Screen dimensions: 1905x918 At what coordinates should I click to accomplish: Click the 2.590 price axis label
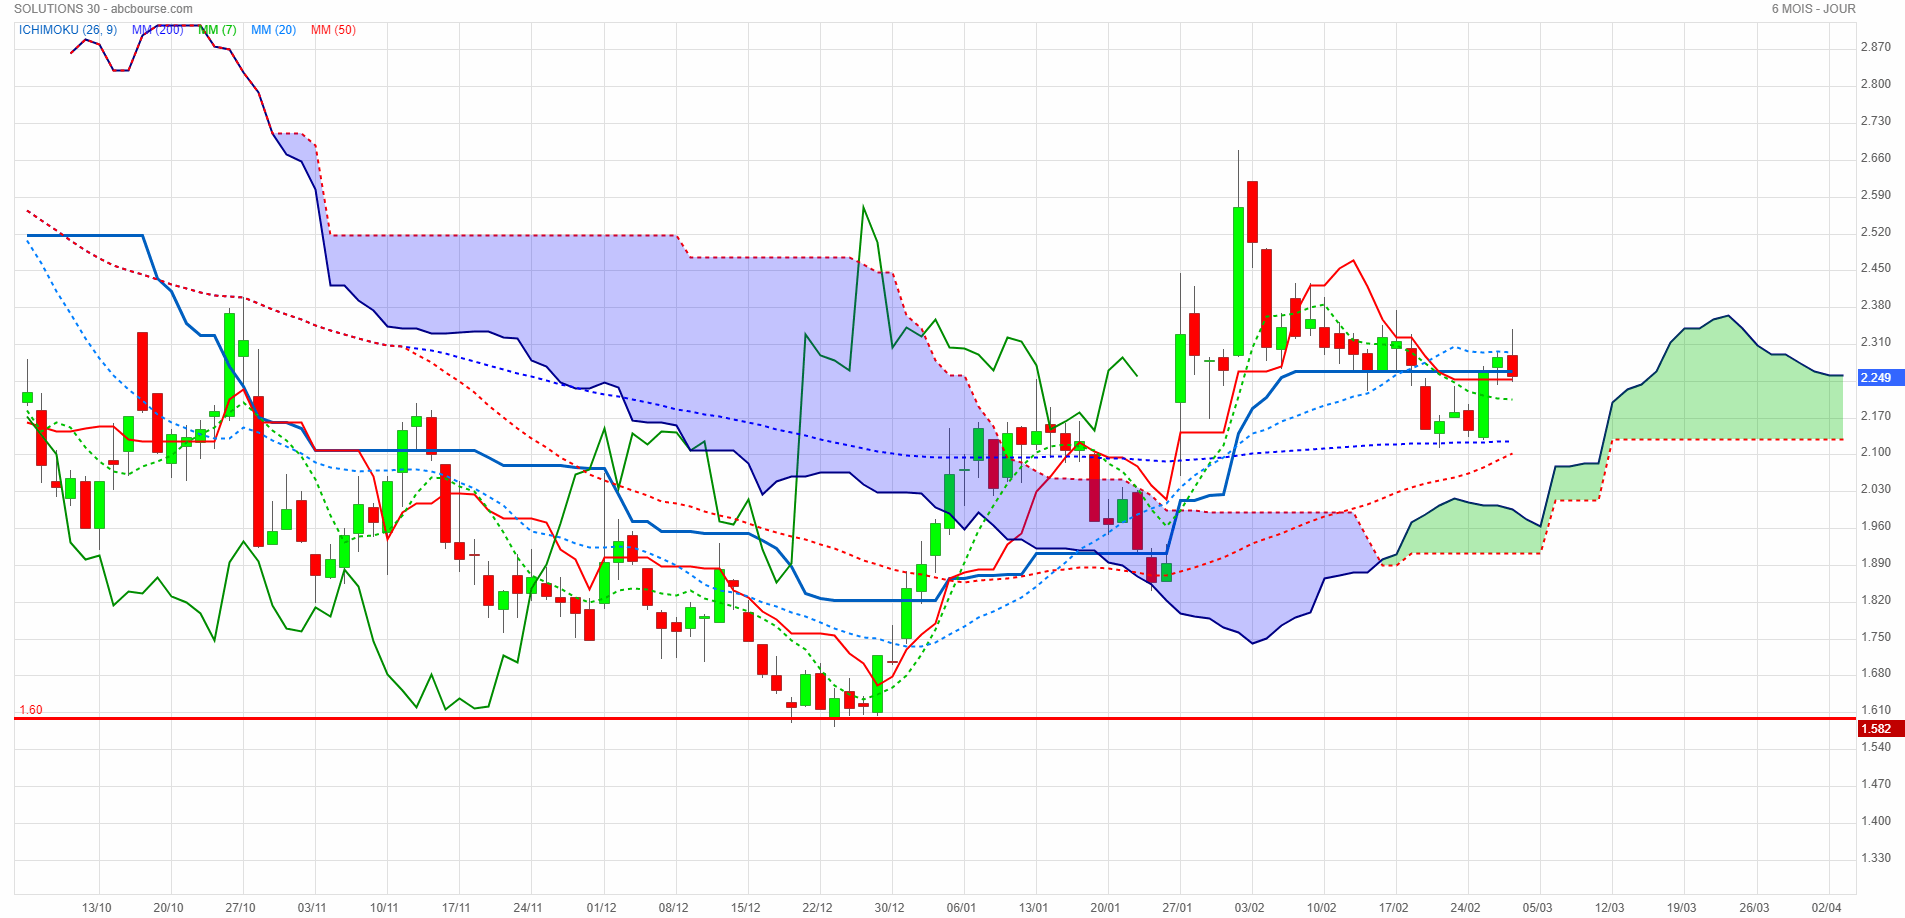tap(1876, 195)
